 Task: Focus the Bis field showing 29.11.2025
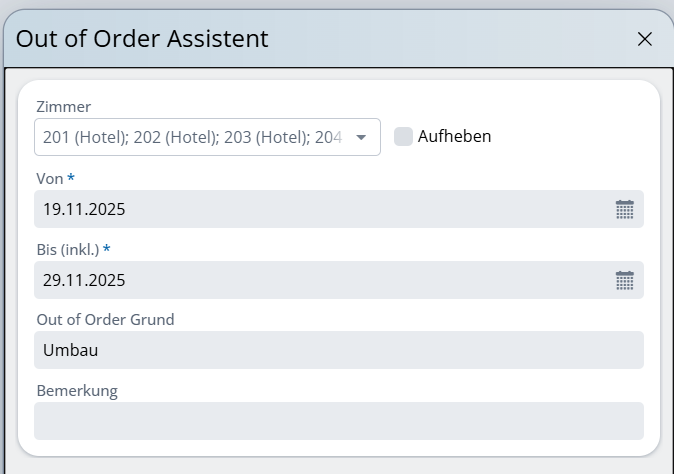tap(300, 280)
